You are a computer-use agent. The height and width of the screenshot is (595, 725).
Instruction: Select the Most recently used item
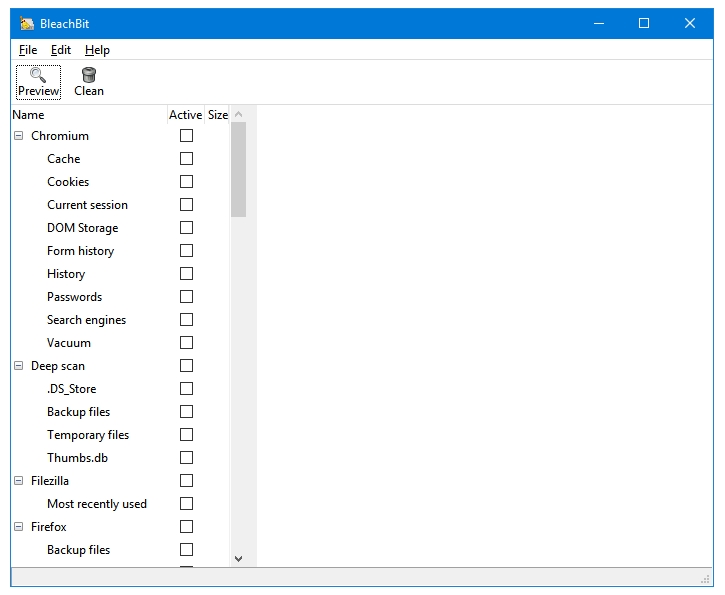(x=97, y=504)
